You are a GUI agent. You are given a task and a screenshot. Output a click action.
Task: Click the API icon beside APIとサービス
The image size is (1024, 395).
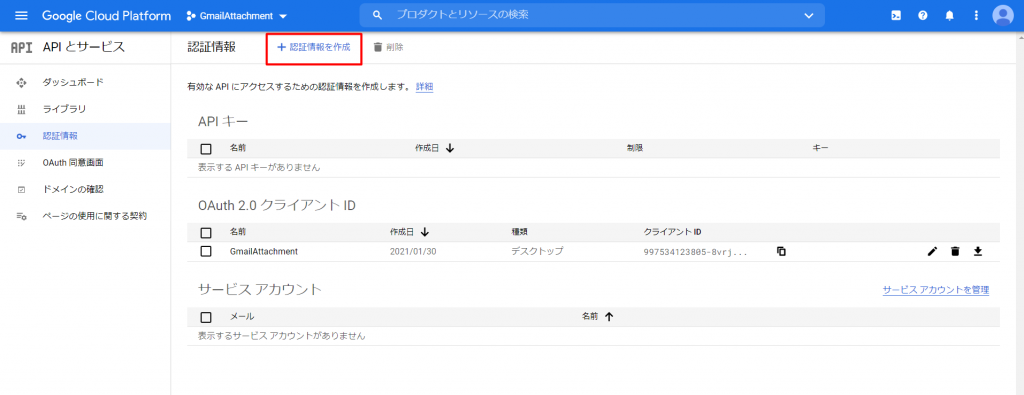tap(22, 47)
